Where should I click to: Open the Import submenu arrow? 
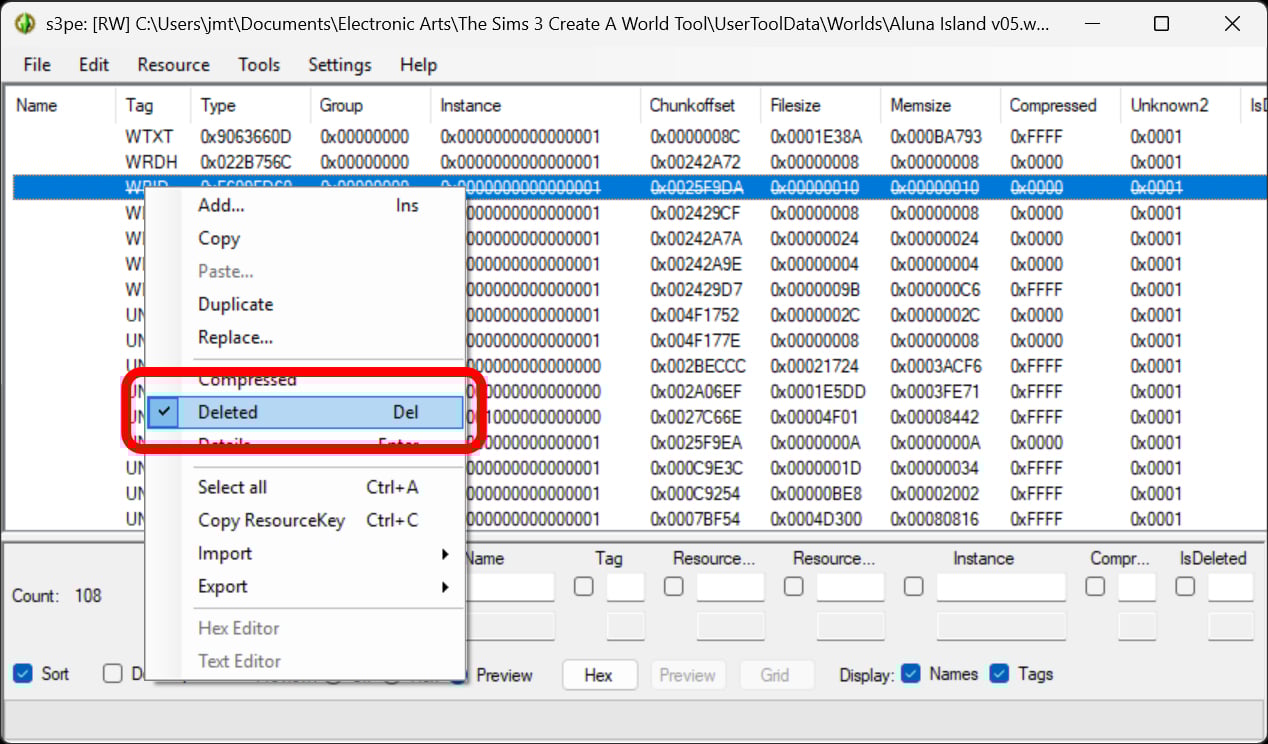tap(445, 554)
